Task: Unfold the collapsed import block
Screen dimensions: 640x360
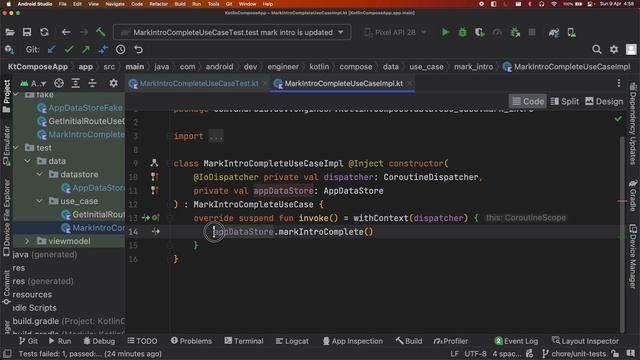Action: coord(216,136)
